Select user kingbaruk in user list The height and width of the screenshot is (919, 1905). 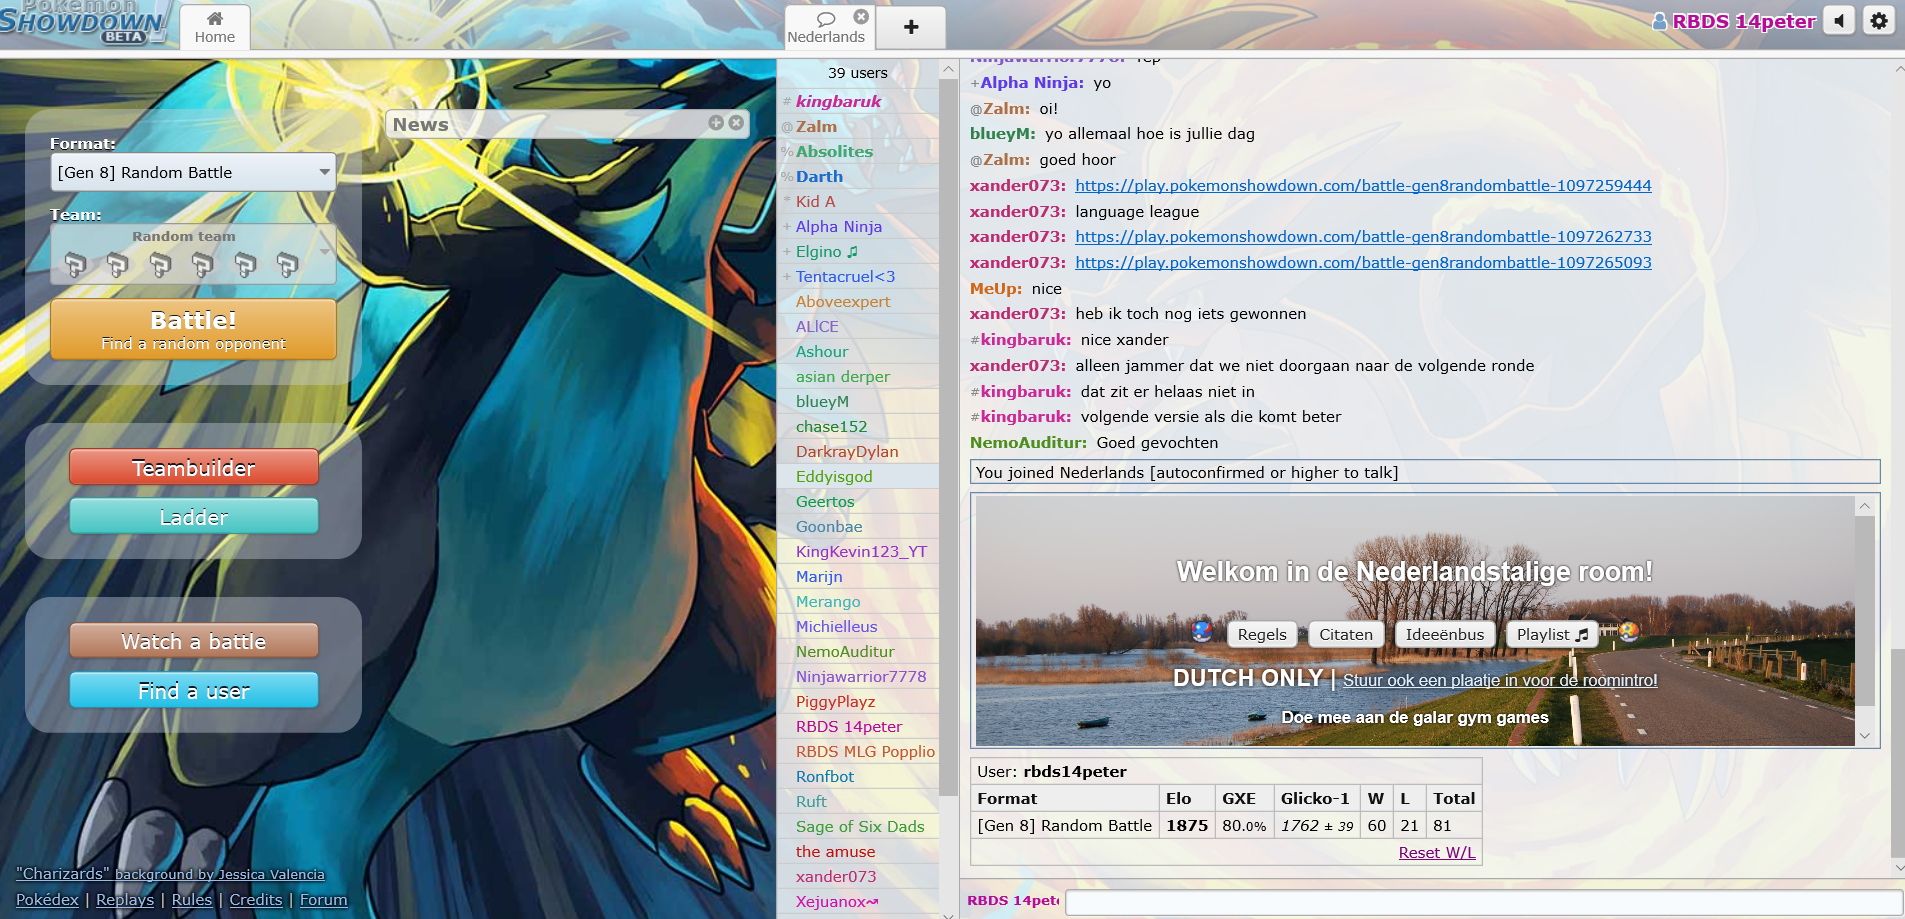858,101
